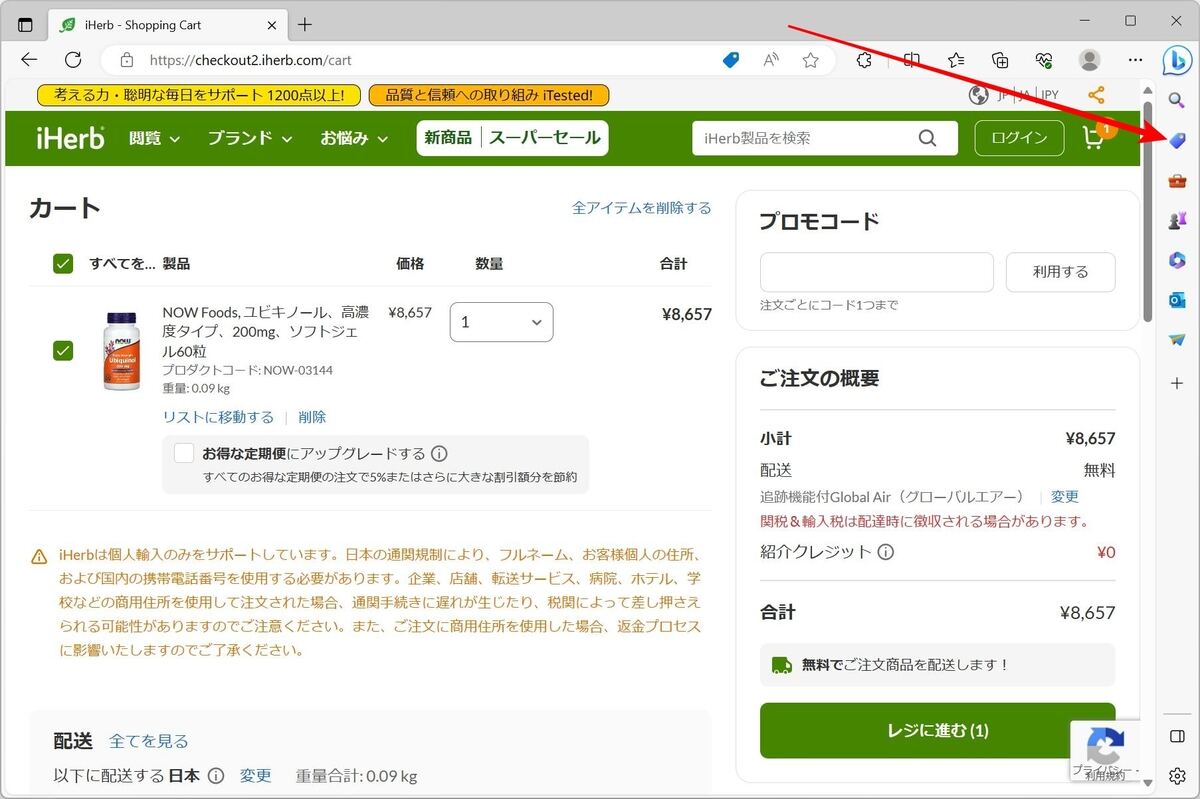Uncheck the NOW Foods ユビキノール item checkbox
The height and width of the screenshot is (799, 1200).
pos(63,350)
